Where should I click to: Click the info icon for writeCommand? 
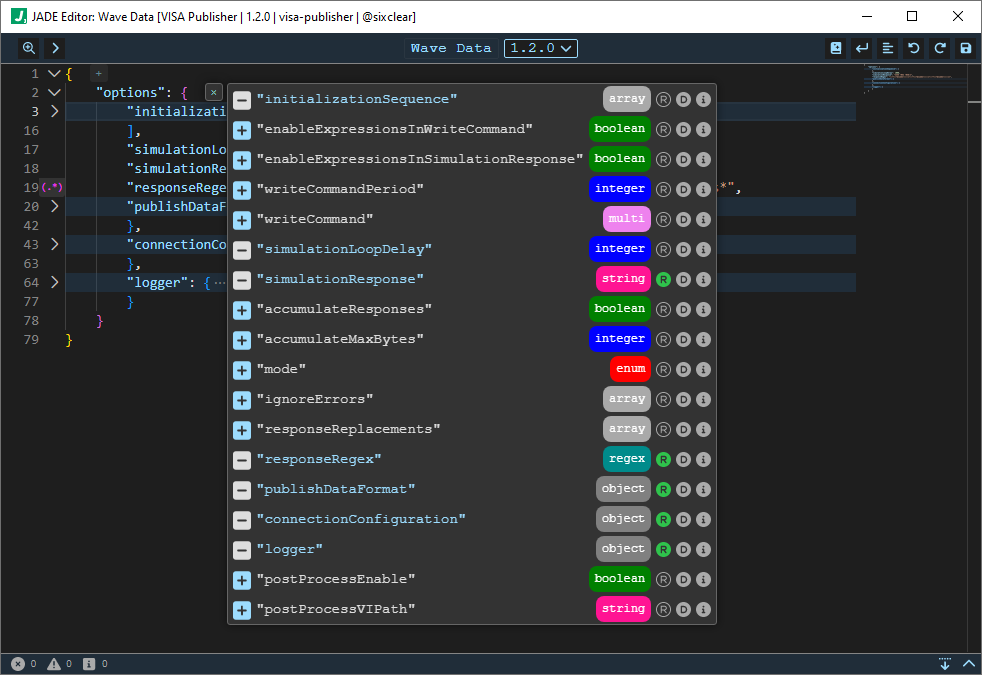pos(703,219)
